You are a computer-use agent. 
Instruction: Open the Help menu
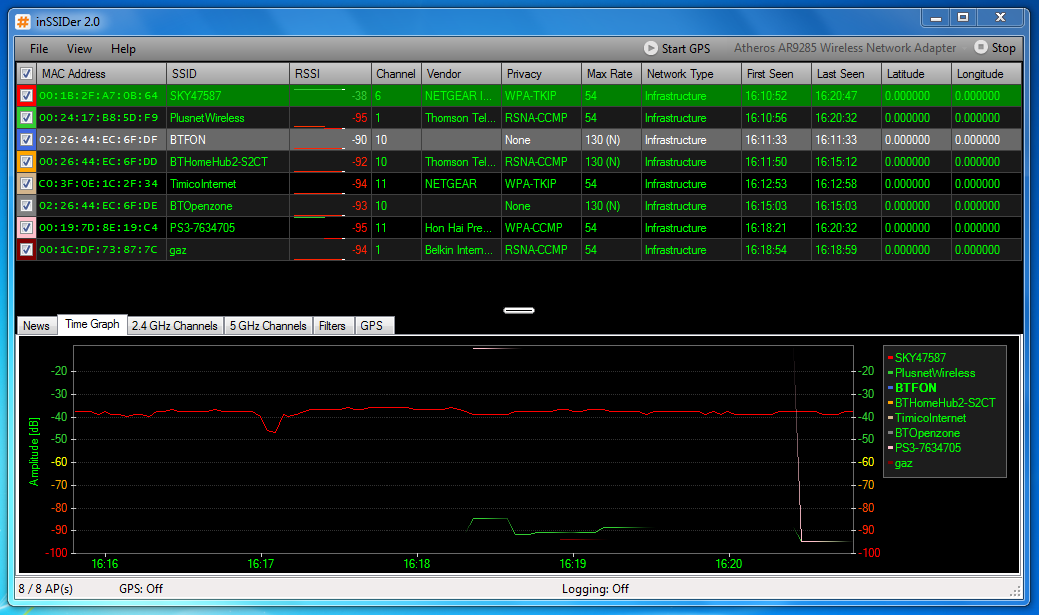click(x=123, y=48)
